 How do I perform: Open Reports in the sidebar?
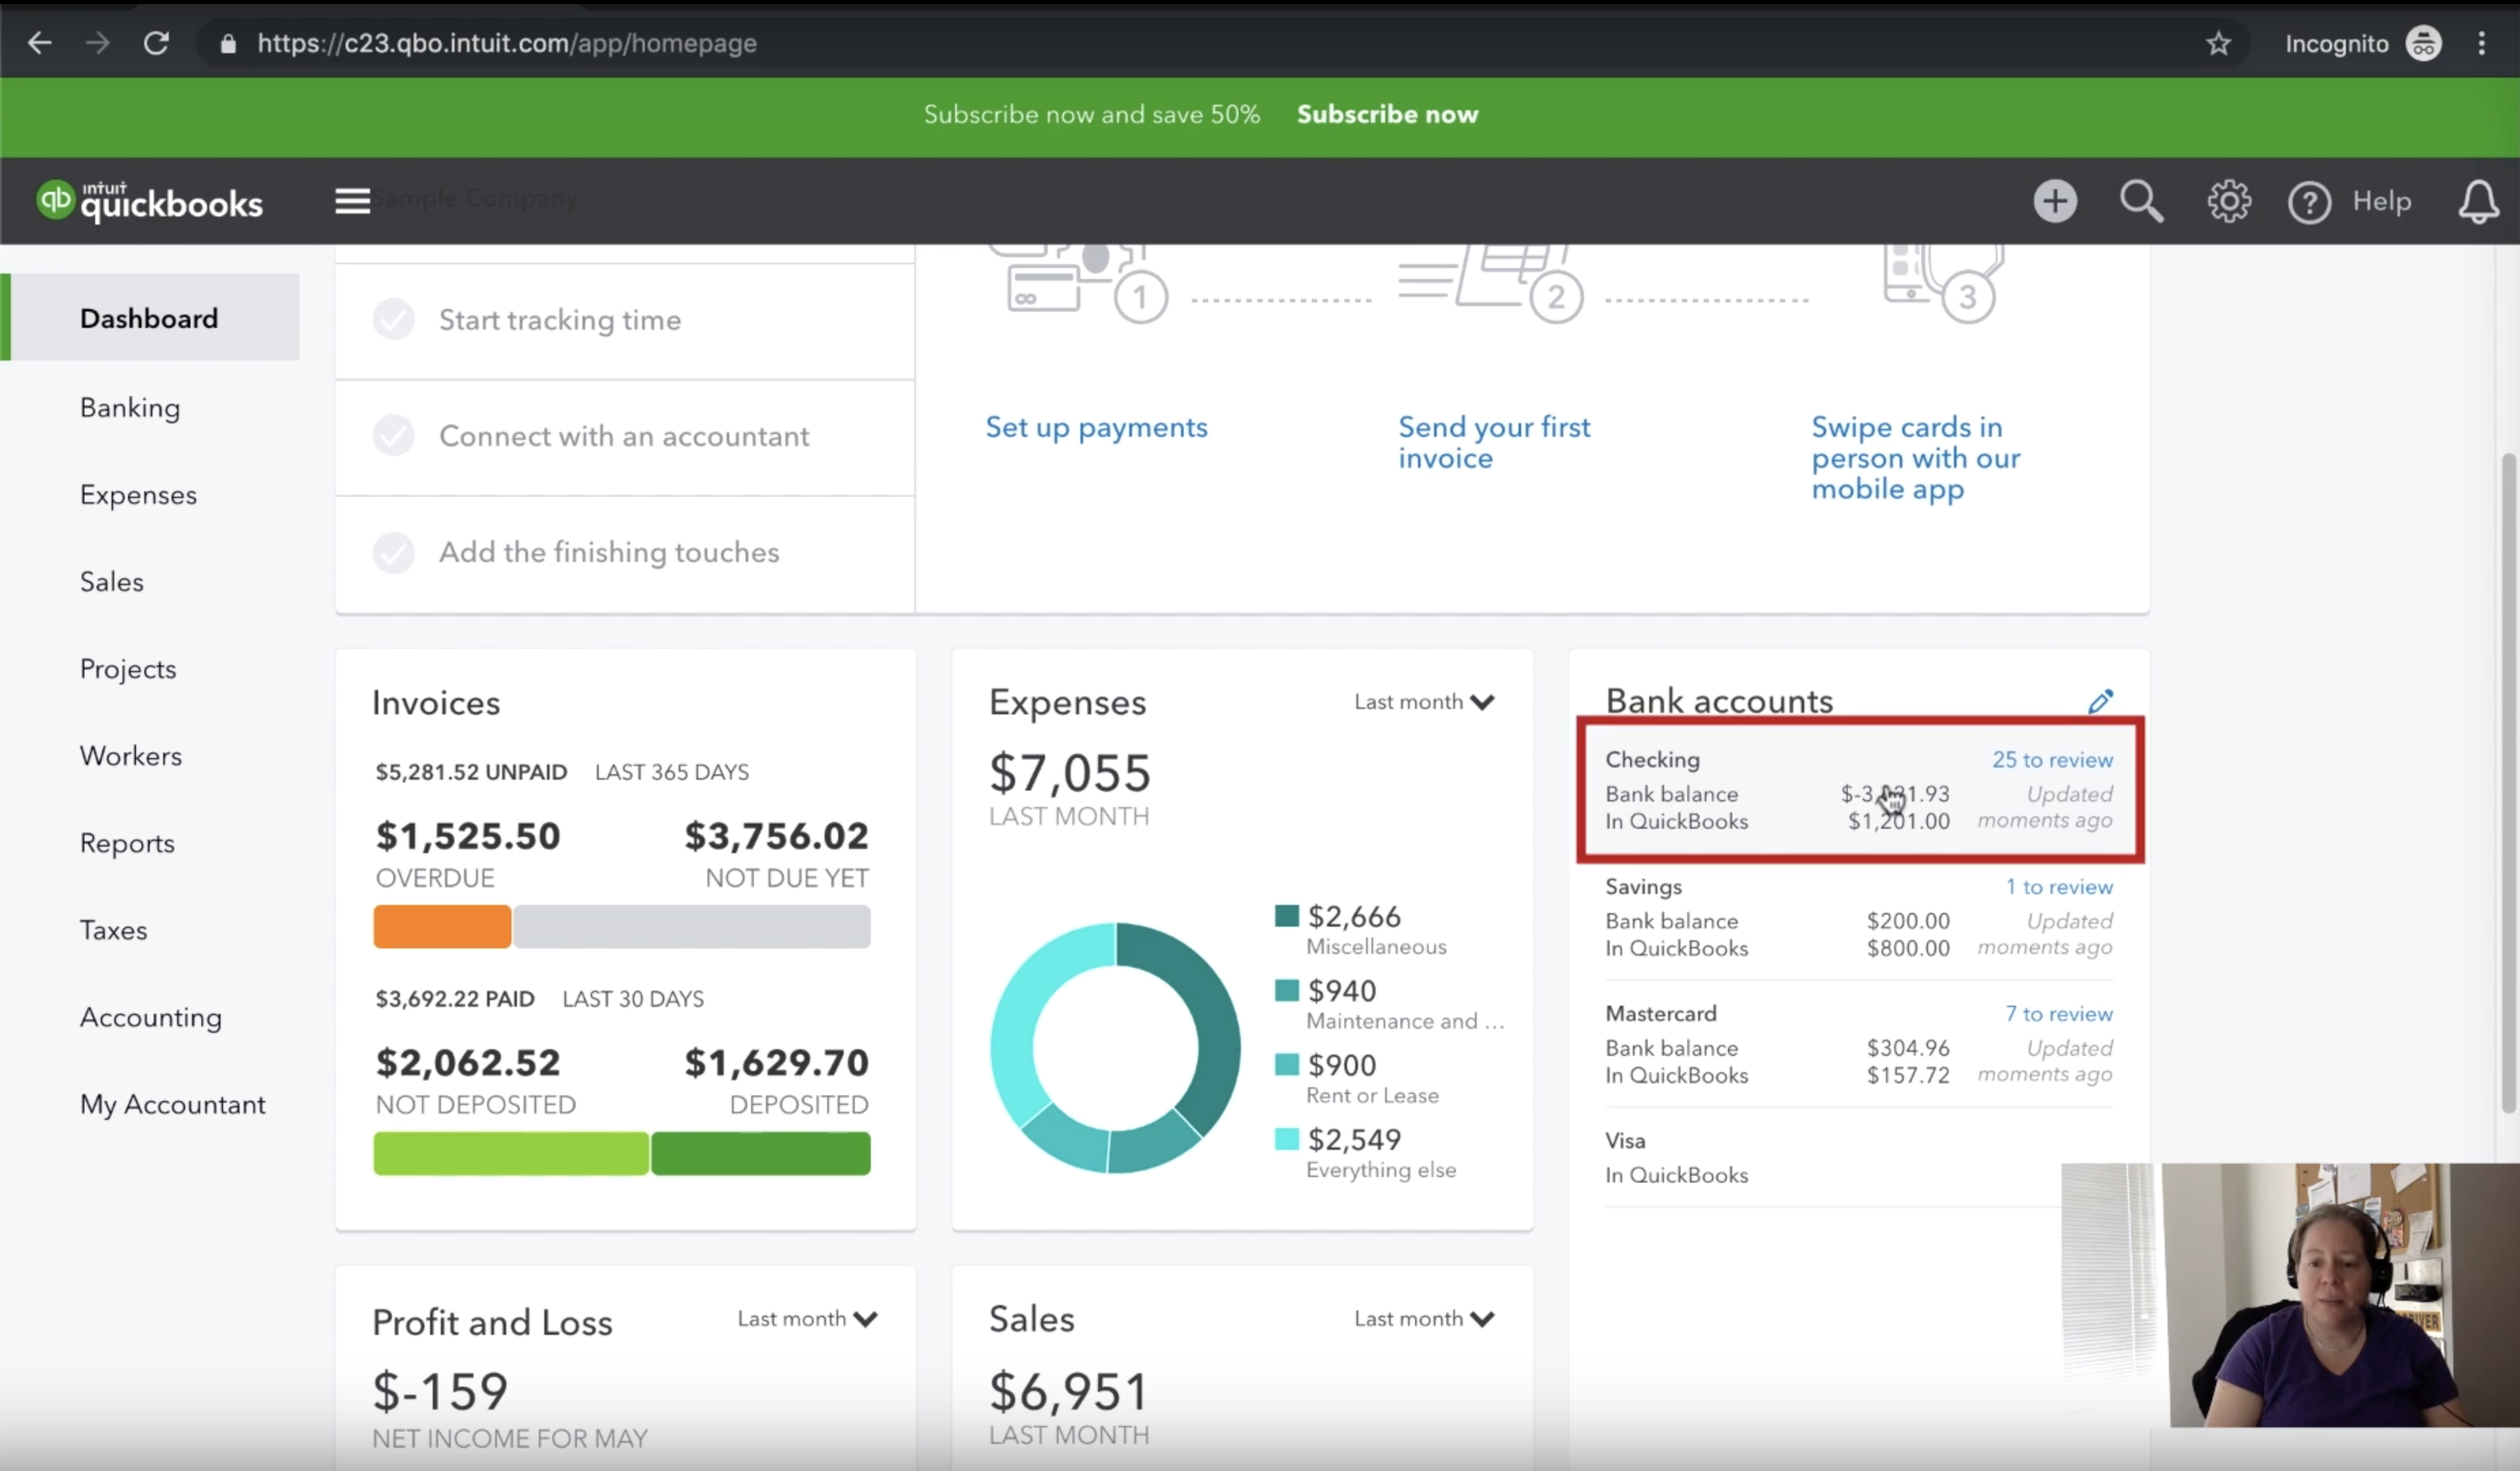(127, 843)
